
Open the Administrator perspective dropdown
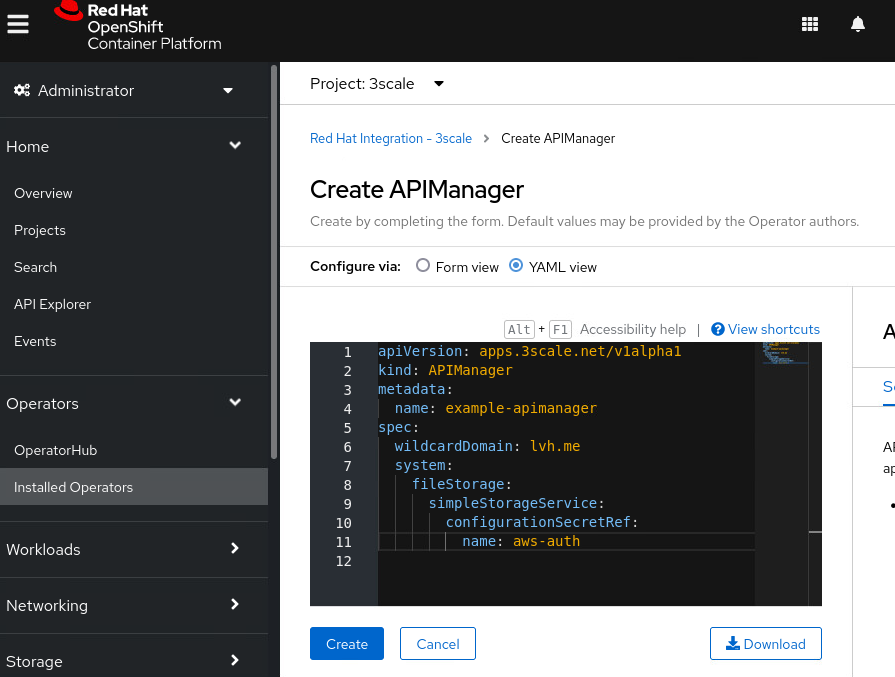(228, 90)
